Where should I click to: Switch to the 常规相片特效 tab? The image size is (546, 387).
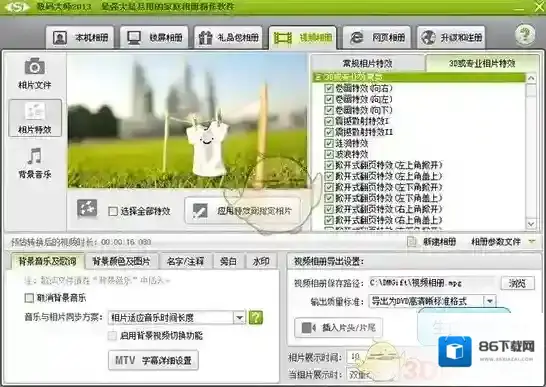tap(368, 63)
